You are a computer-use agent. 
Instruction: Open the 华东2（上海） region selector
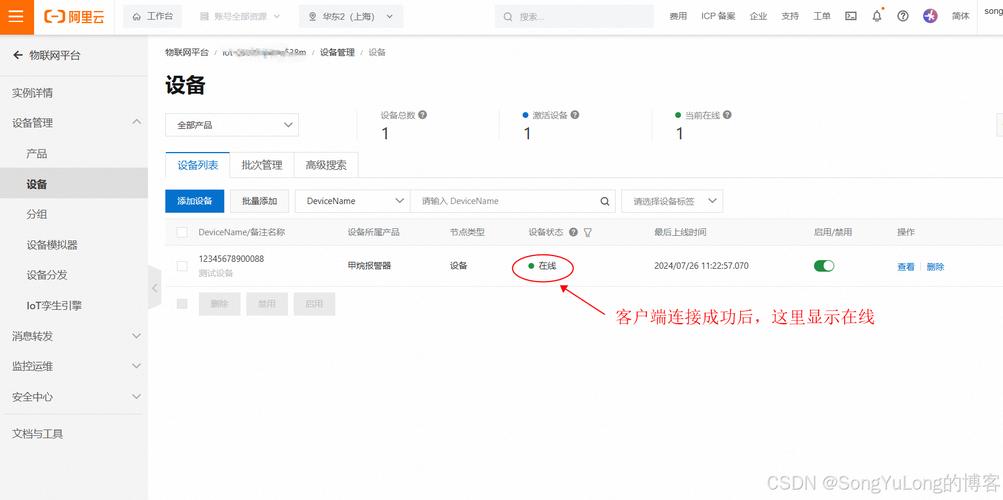click(351, 17)
